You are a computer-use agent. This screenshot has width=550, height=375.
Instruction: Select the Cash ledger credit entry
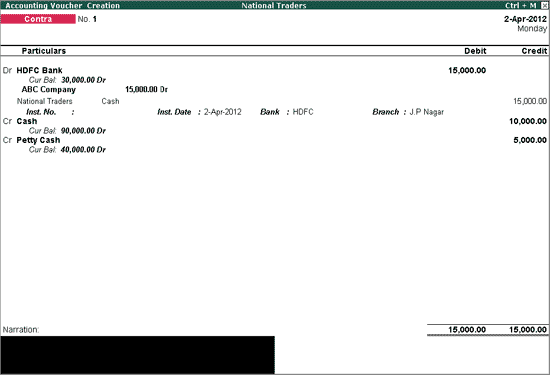point(27,121)
